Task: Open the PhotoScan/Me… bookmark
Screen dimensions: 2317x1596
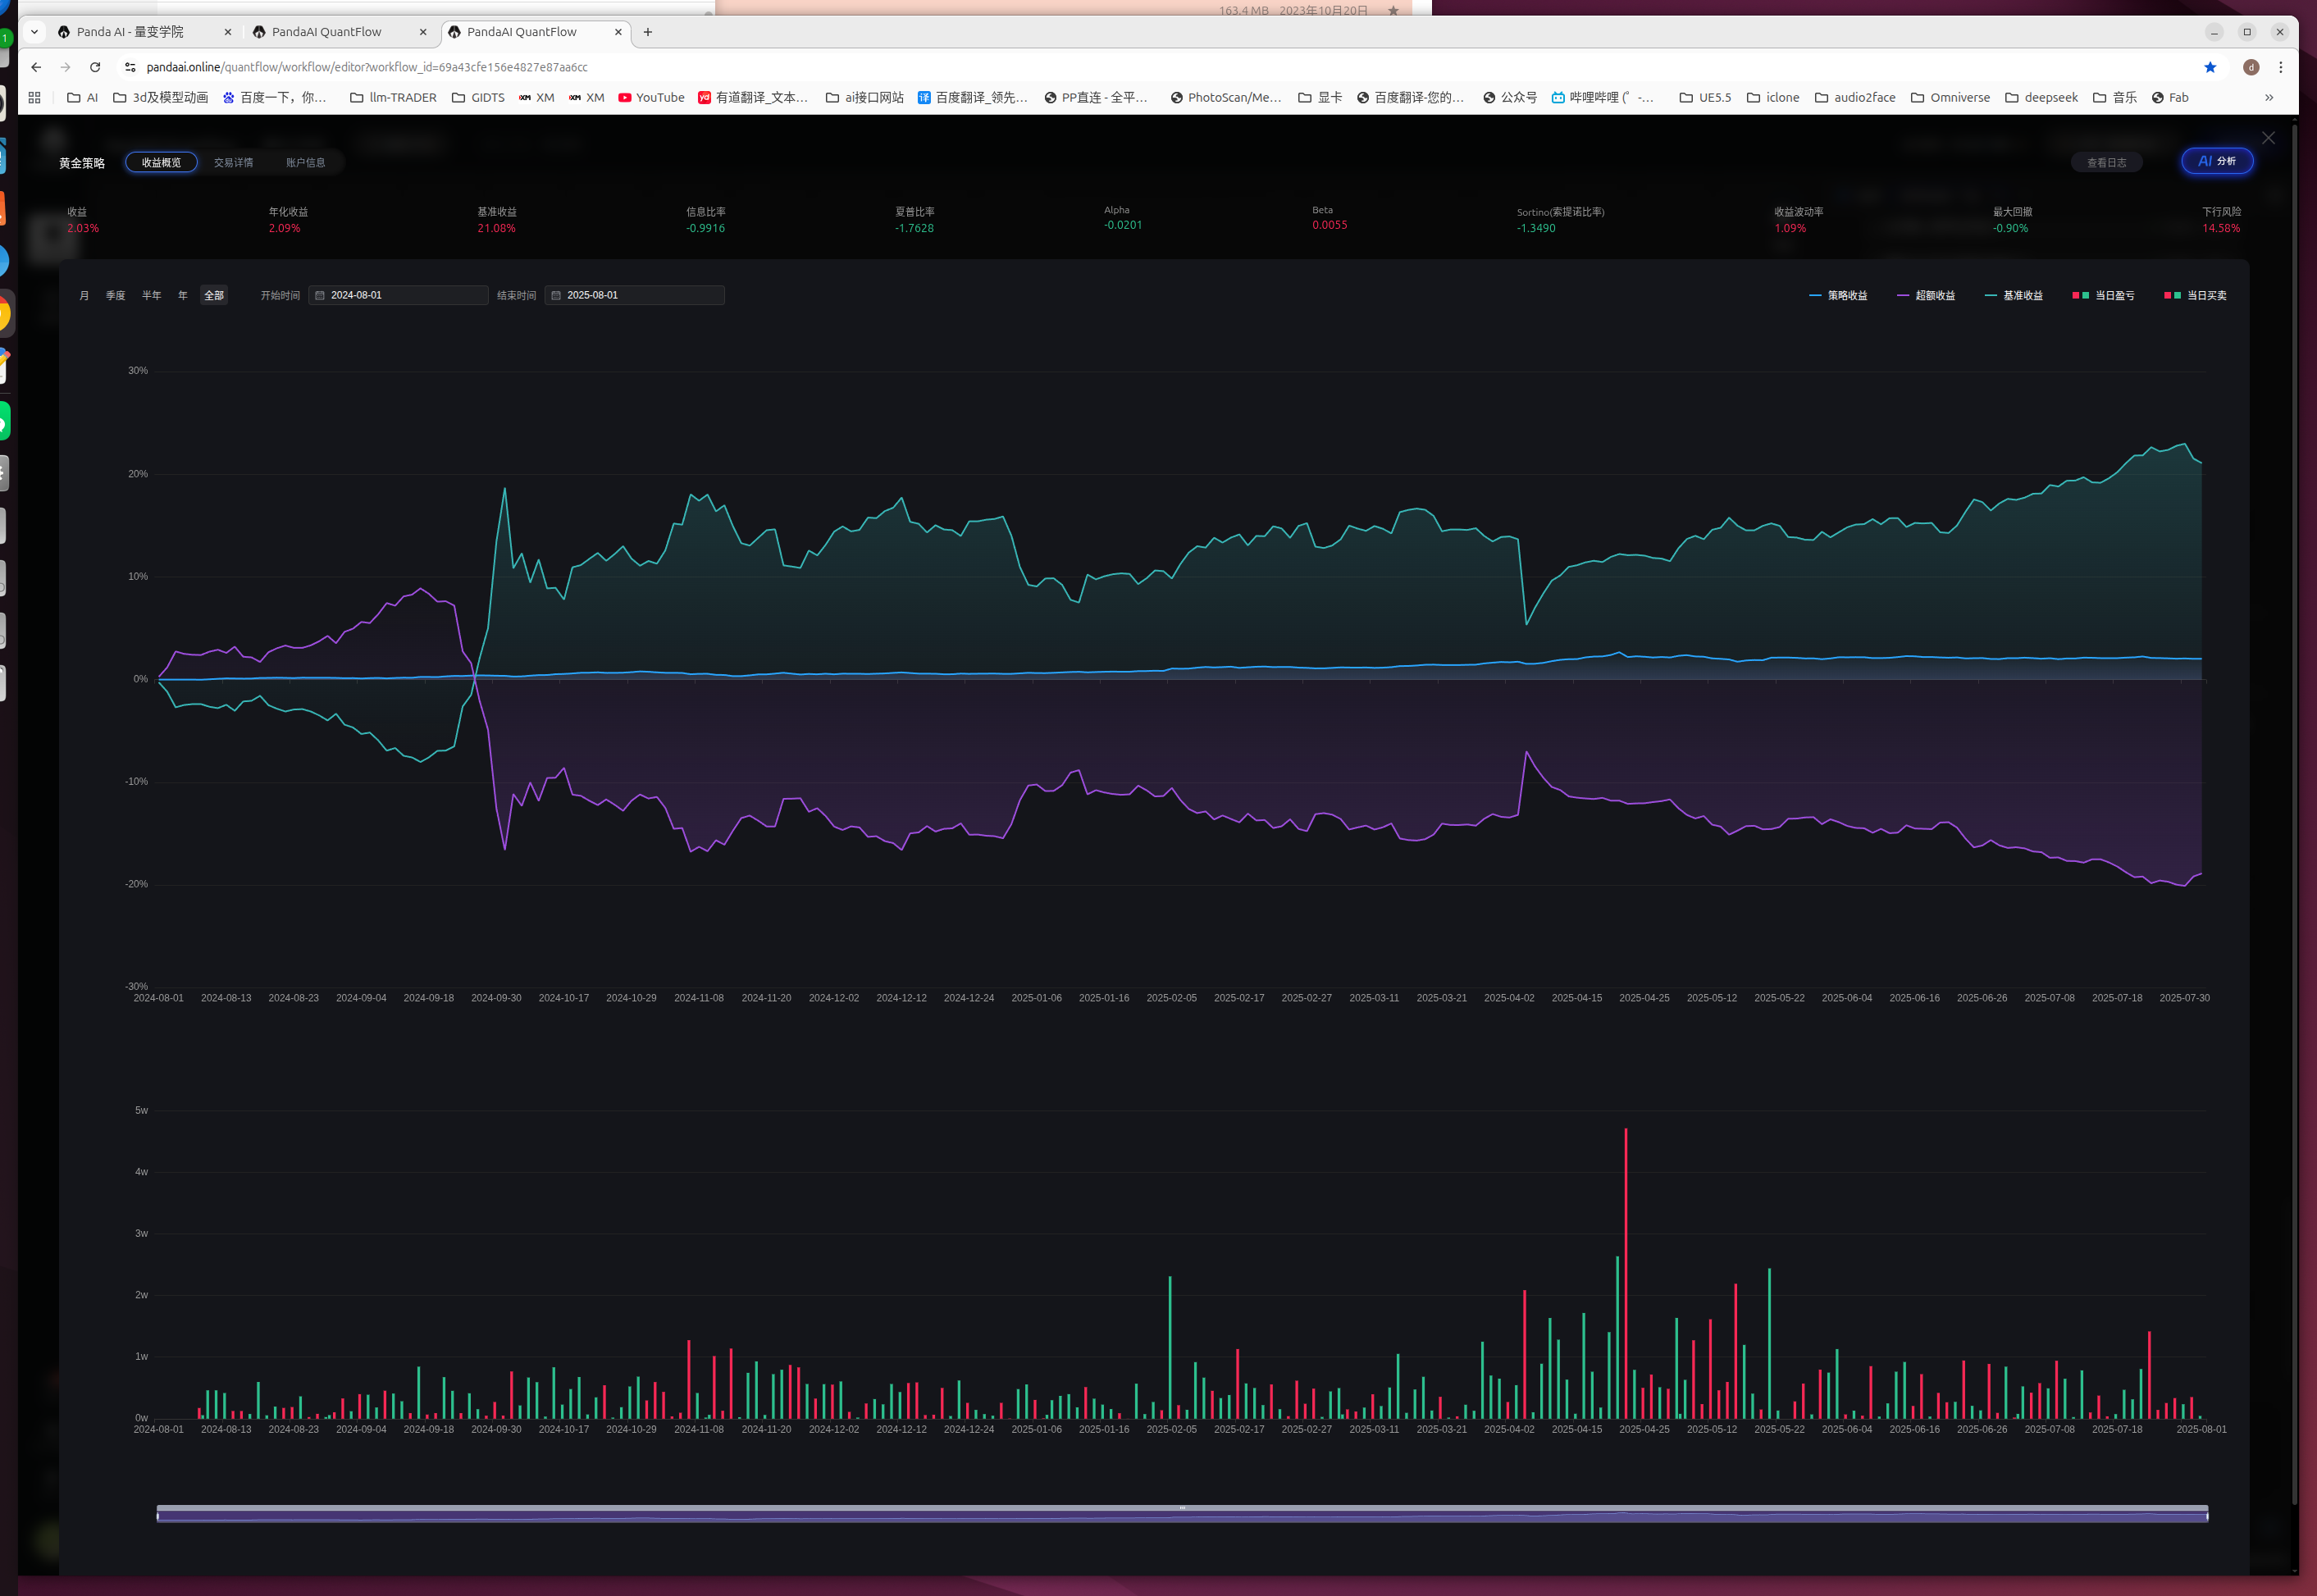Action: coord(1226,97)
